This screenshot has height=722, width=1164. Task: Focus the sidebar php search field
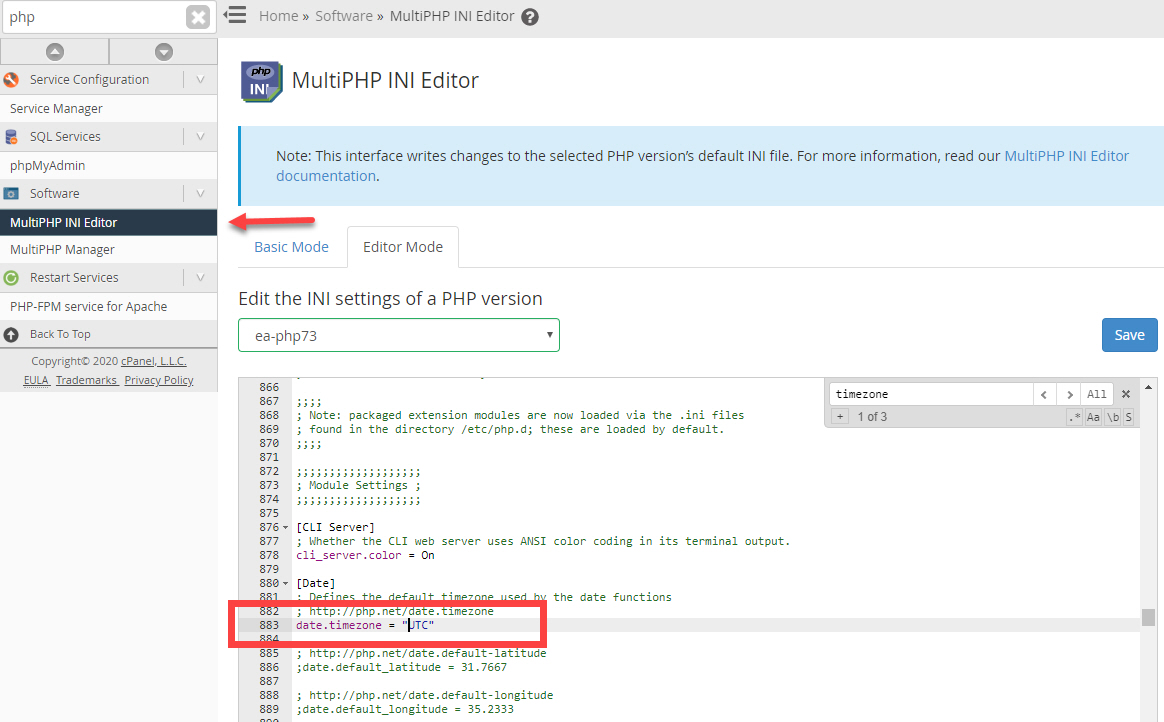[x=94, y=17]
